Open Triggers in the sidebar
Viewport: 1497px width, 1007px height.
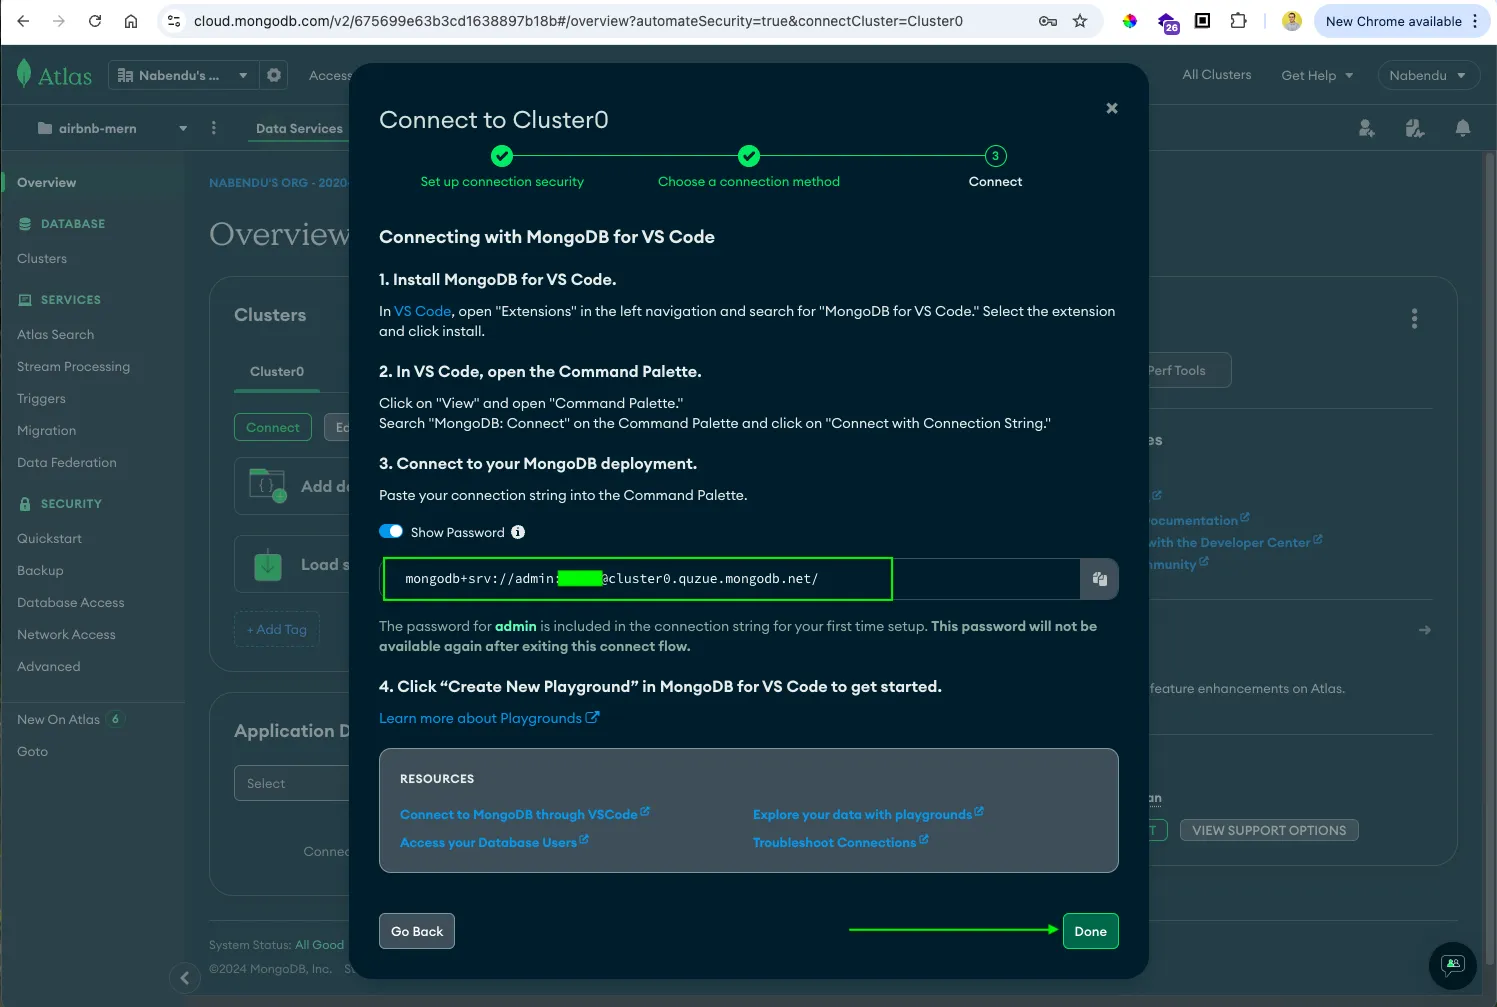(41, 398)
